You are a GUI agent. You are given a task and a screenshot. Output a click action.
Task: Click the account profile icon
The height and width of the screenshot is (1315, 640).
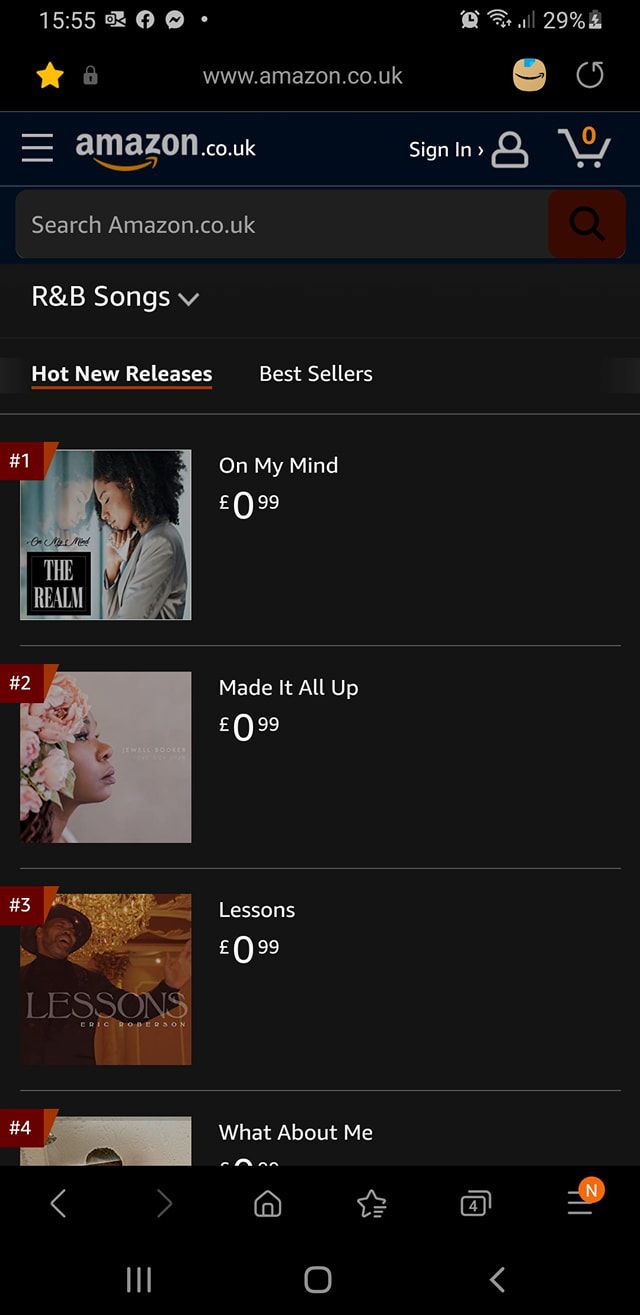click(510, 149)
